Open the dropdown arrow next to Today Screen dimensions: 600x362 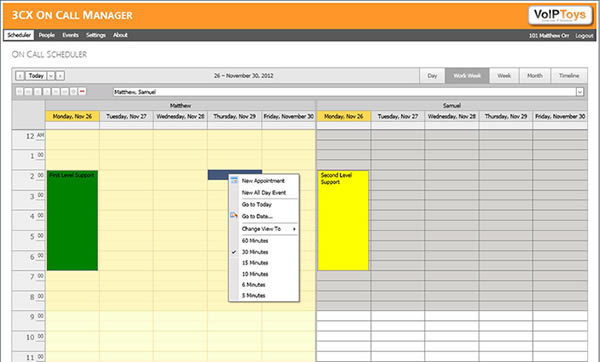(x=51, y=76)
